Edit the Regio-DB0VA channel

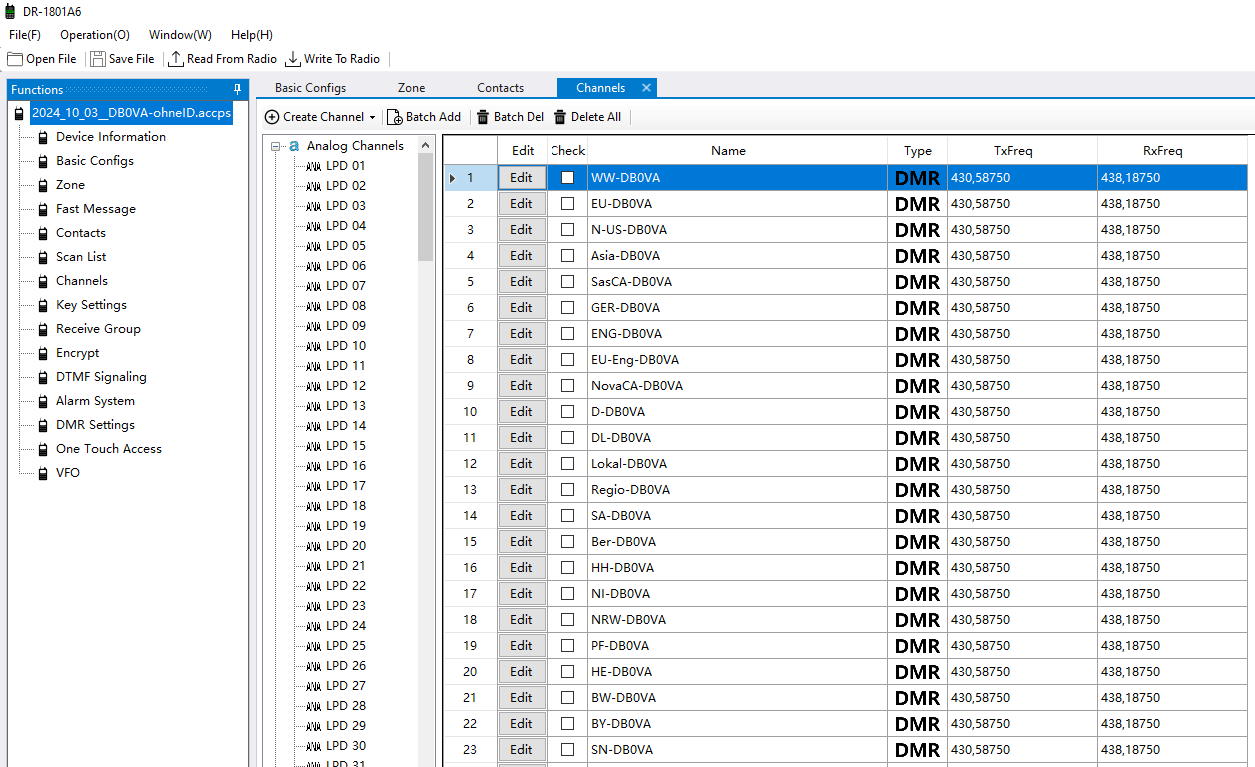[522, 489]
